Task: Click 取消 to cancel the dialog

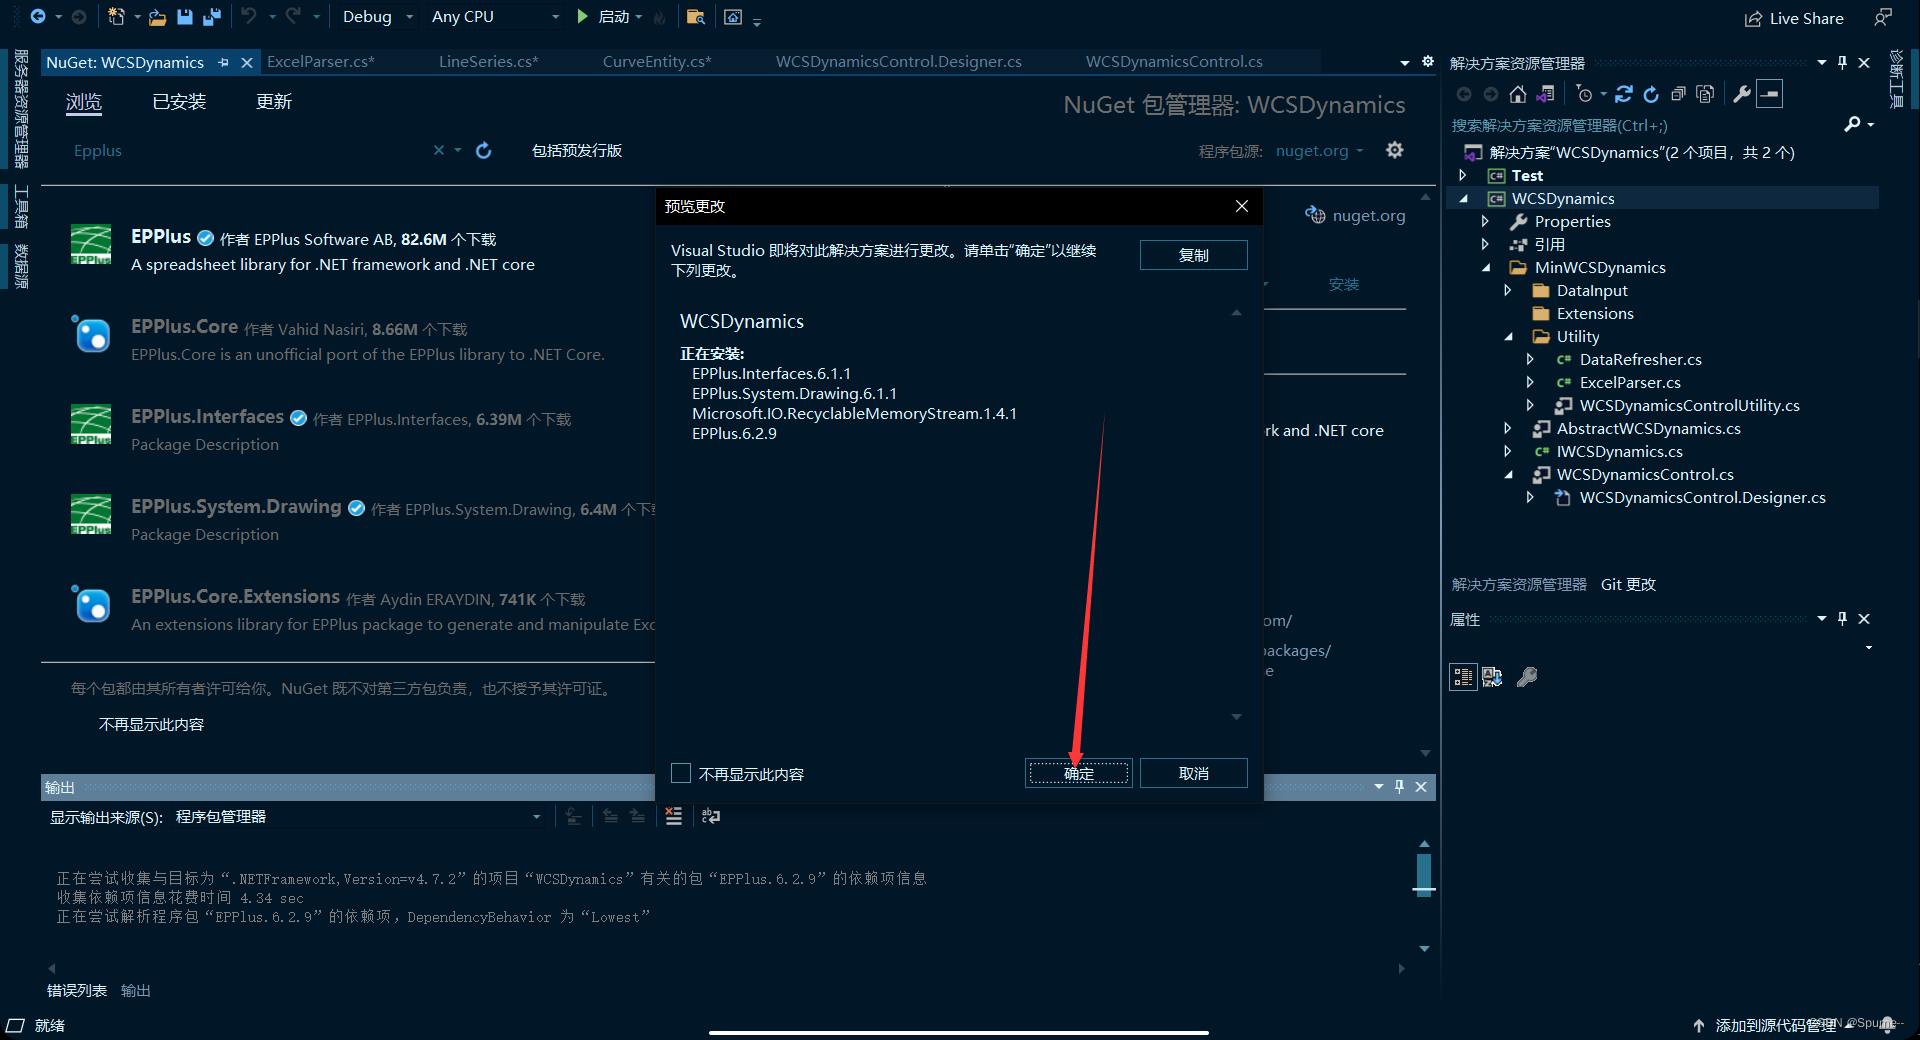Action: pos(1194,773)
